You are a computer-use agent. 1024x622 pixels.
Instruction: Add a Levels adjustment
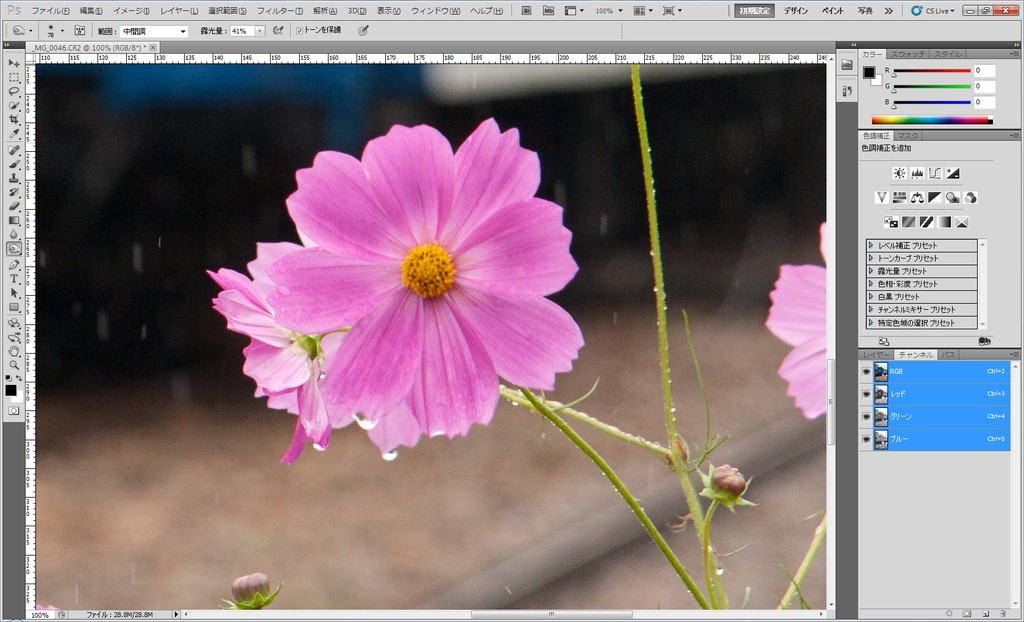(x=918, y=173)
